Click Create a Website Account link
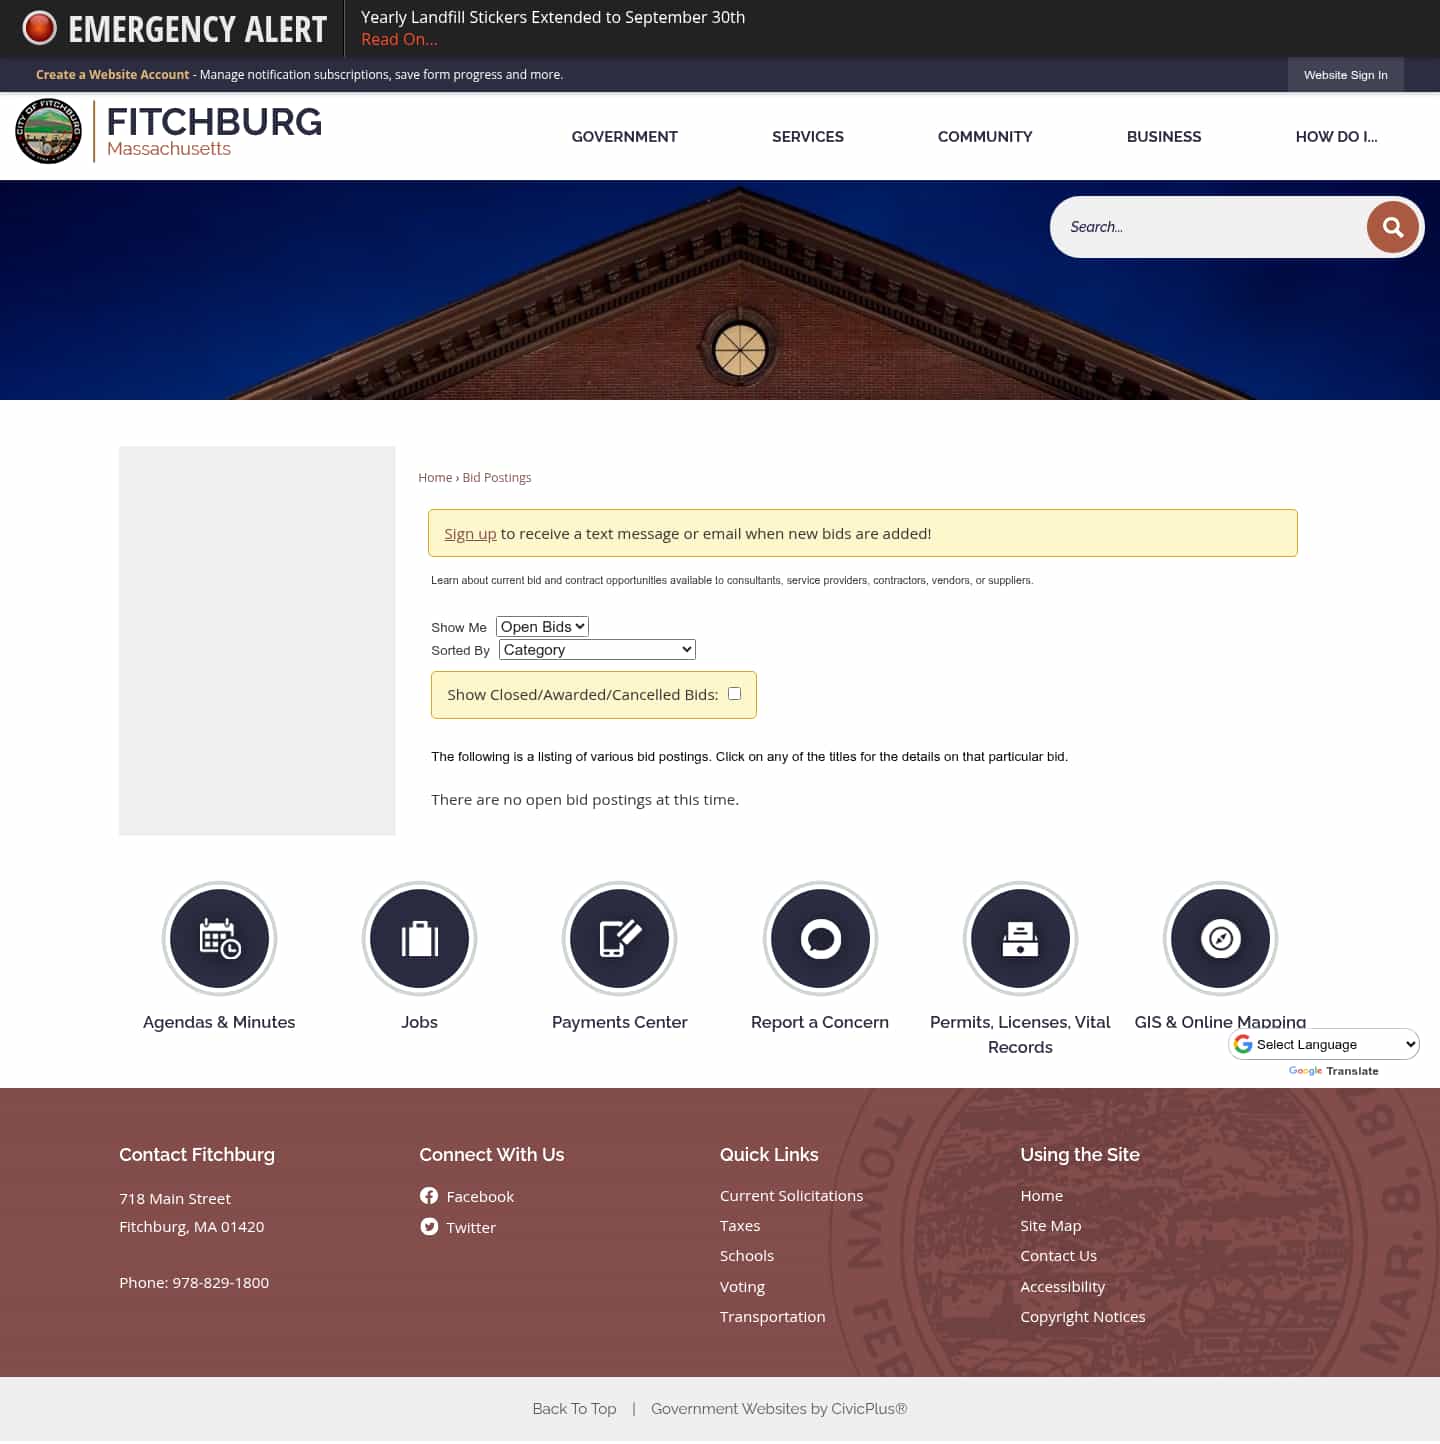 [112, 75]
